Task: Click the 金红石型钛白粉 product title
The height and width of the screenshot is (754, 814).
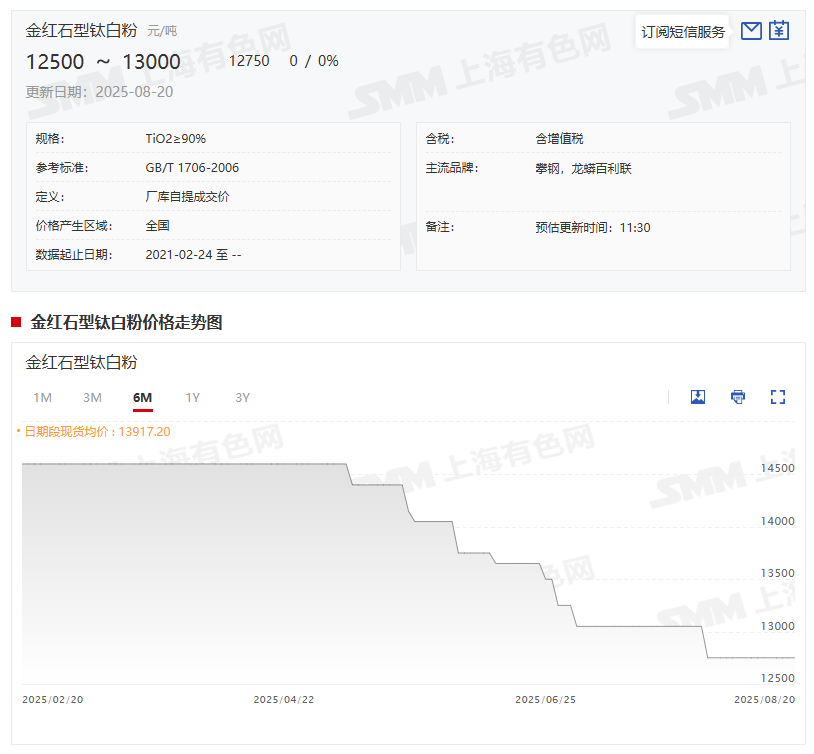Action: tap(84, 31)
